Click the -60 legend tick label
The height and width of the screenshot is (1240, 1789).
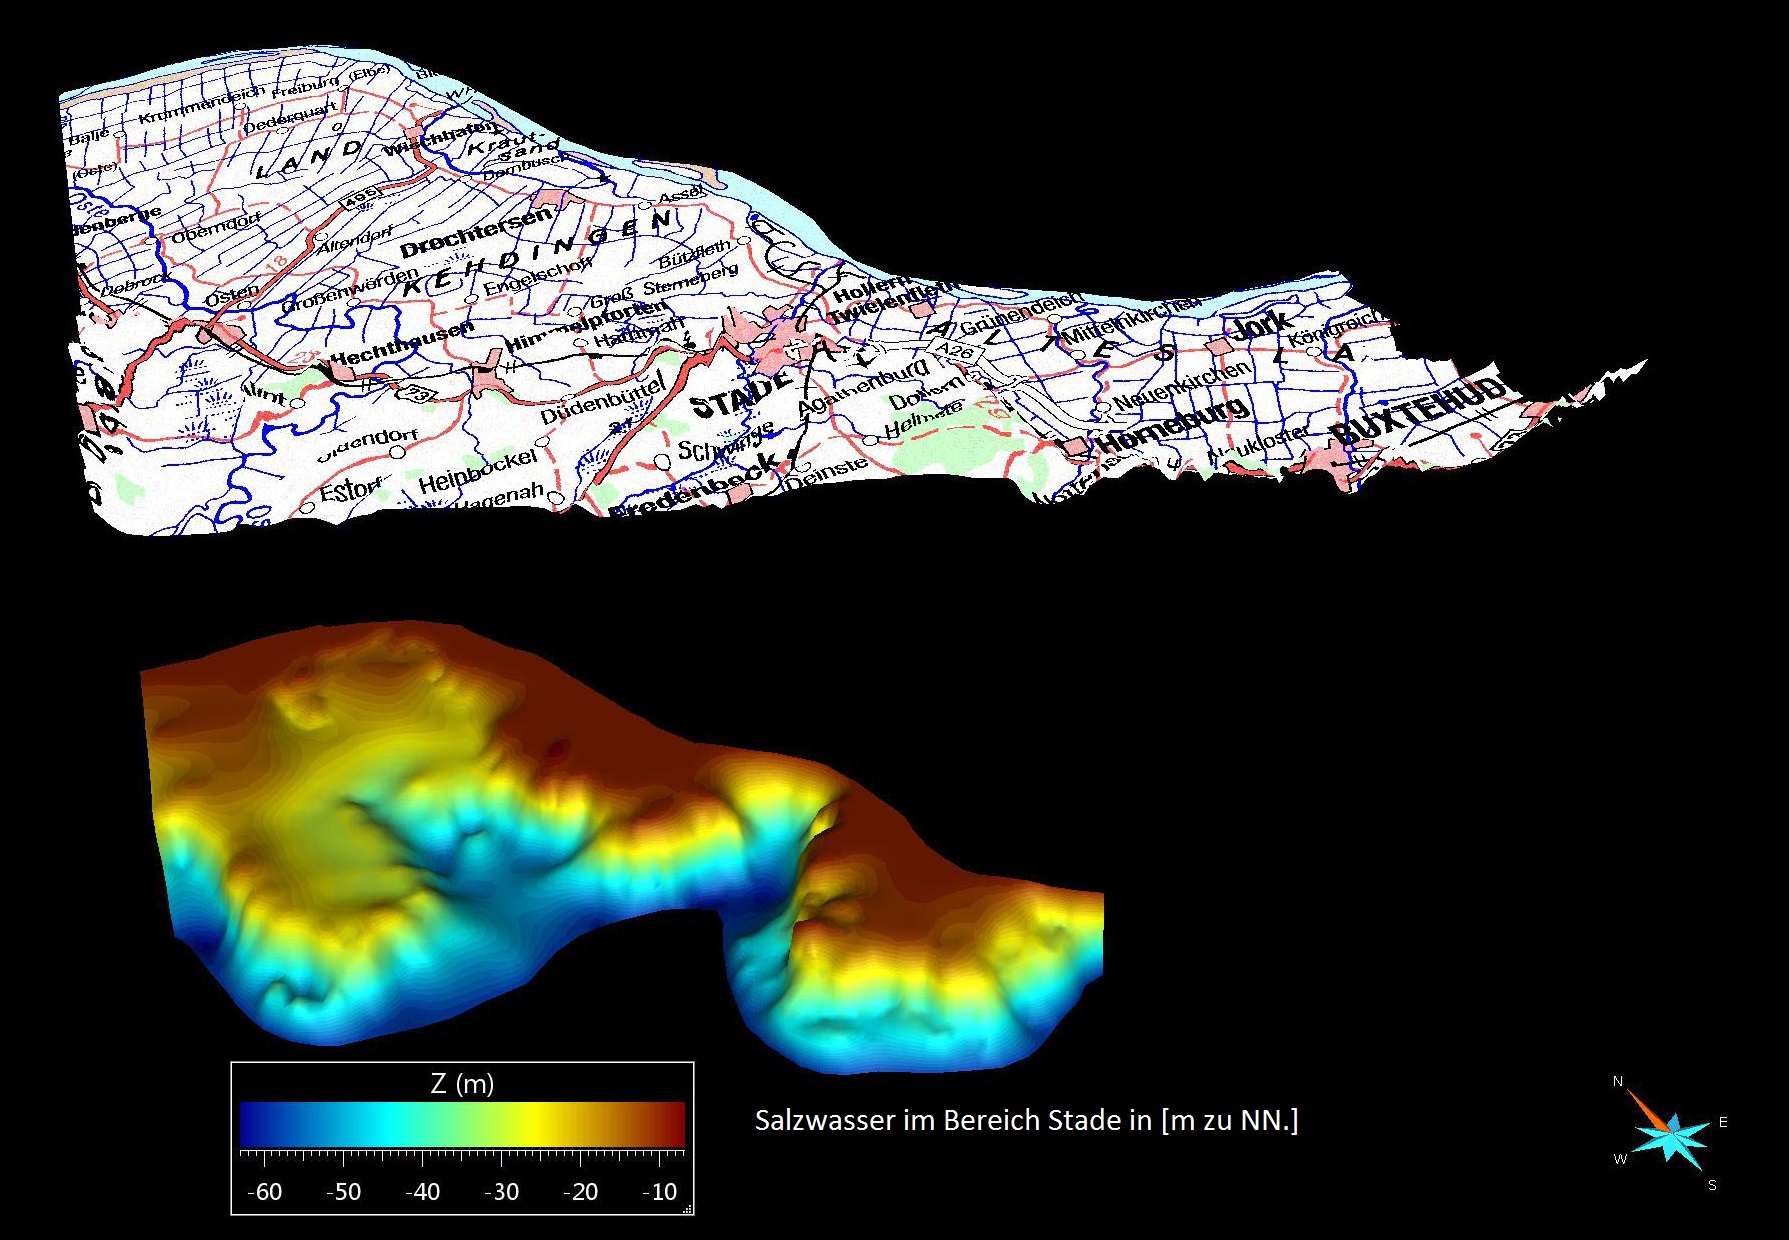tap(264, 1192)
